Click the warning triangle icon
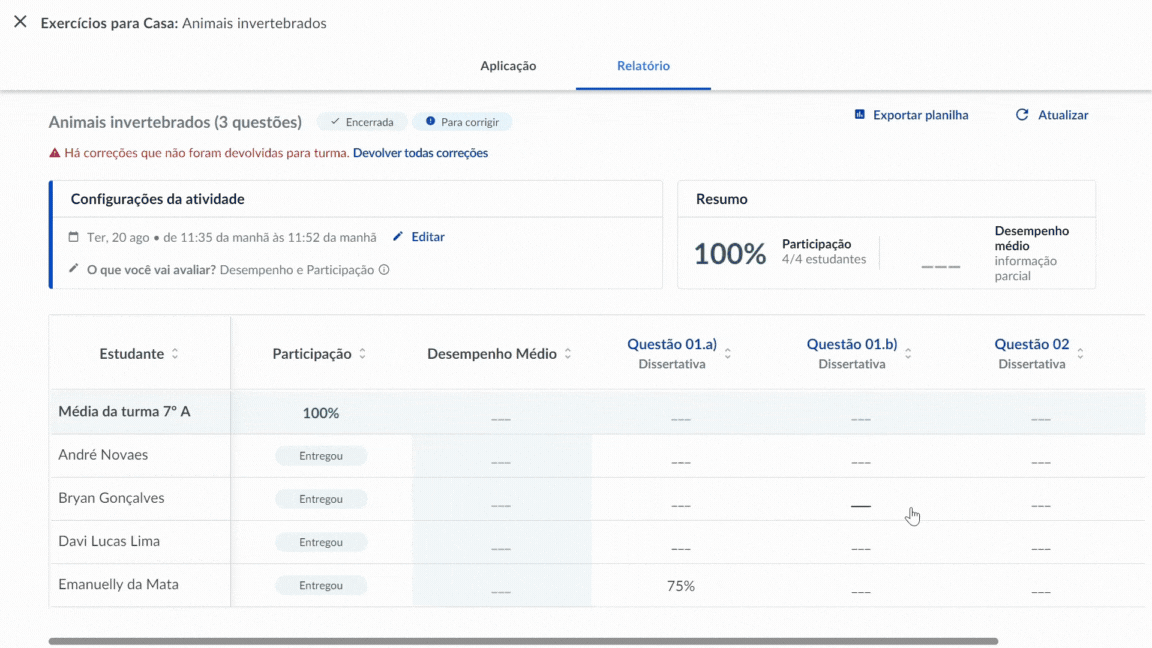1152x648 pixels. pos(55,153)
